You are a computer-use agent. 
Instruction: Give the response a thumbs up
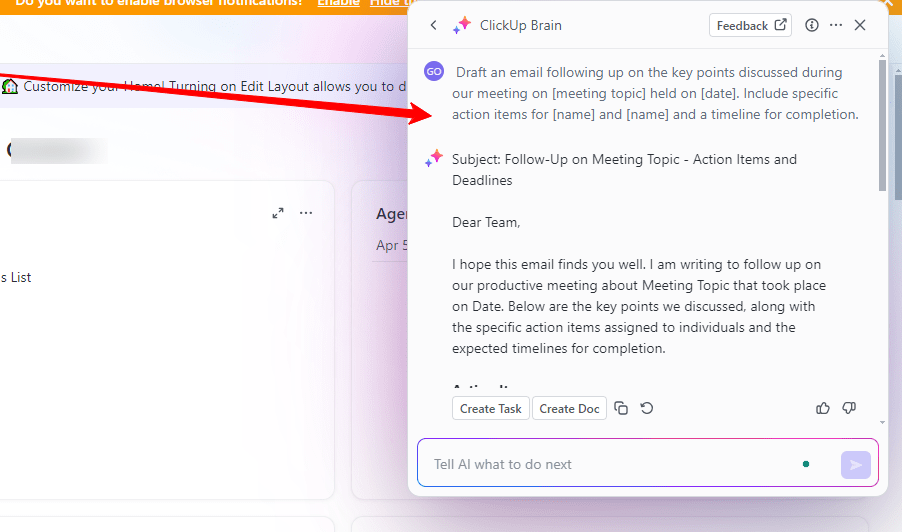pos(823,408)
